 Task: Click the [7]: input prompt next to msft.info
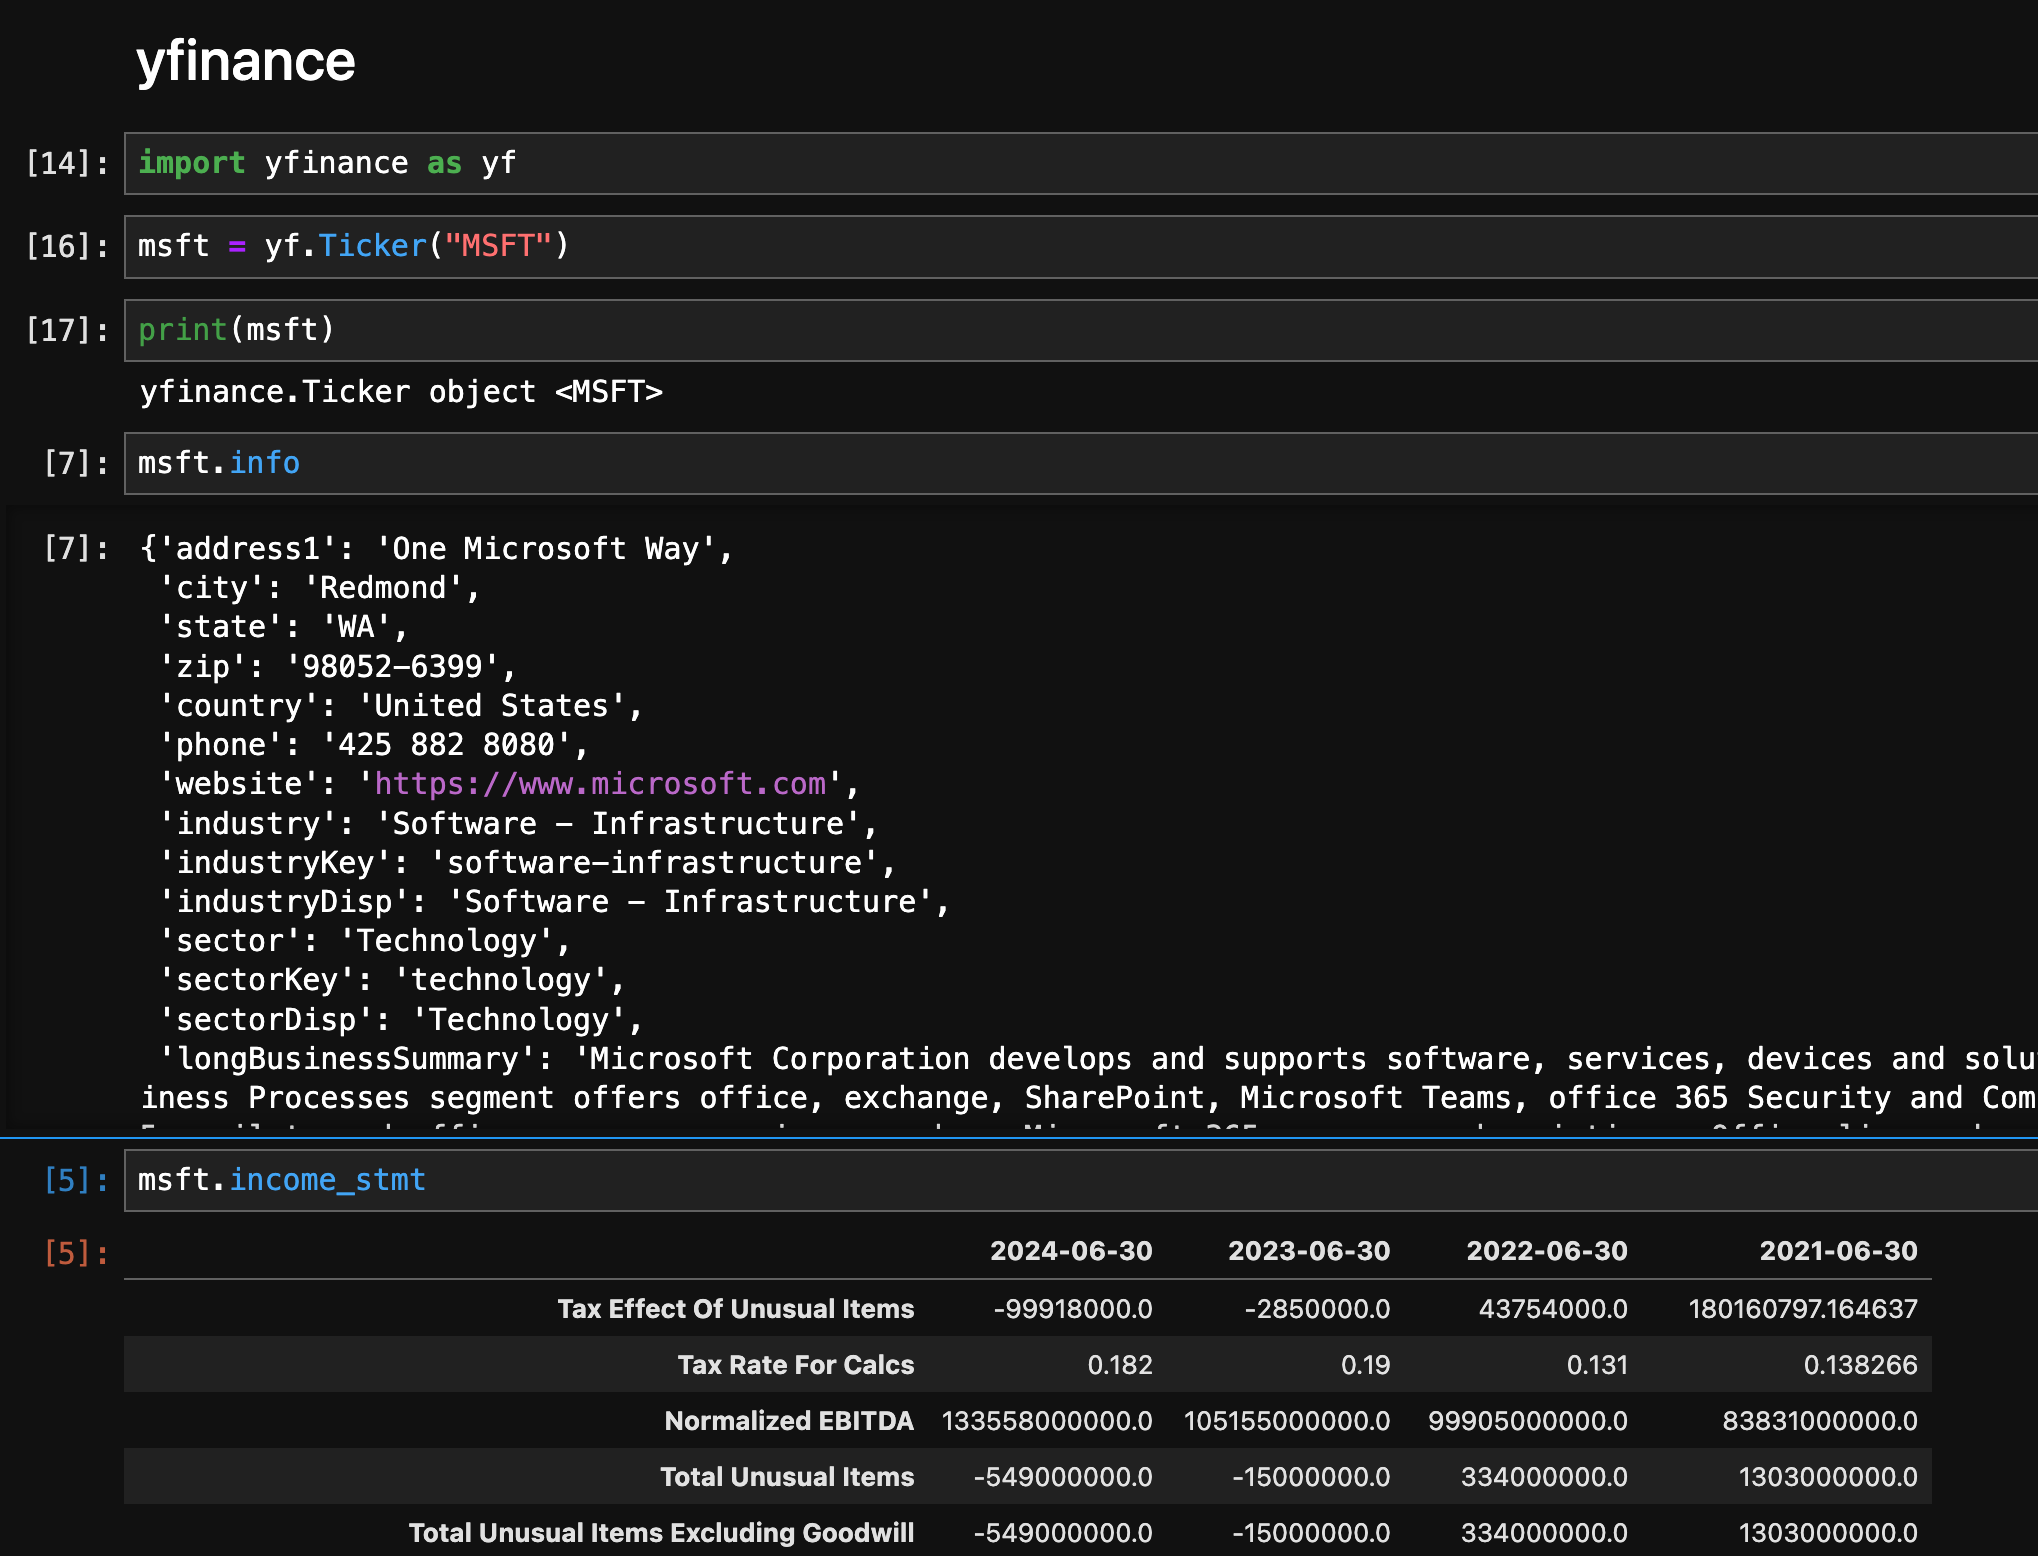(76, 463)
